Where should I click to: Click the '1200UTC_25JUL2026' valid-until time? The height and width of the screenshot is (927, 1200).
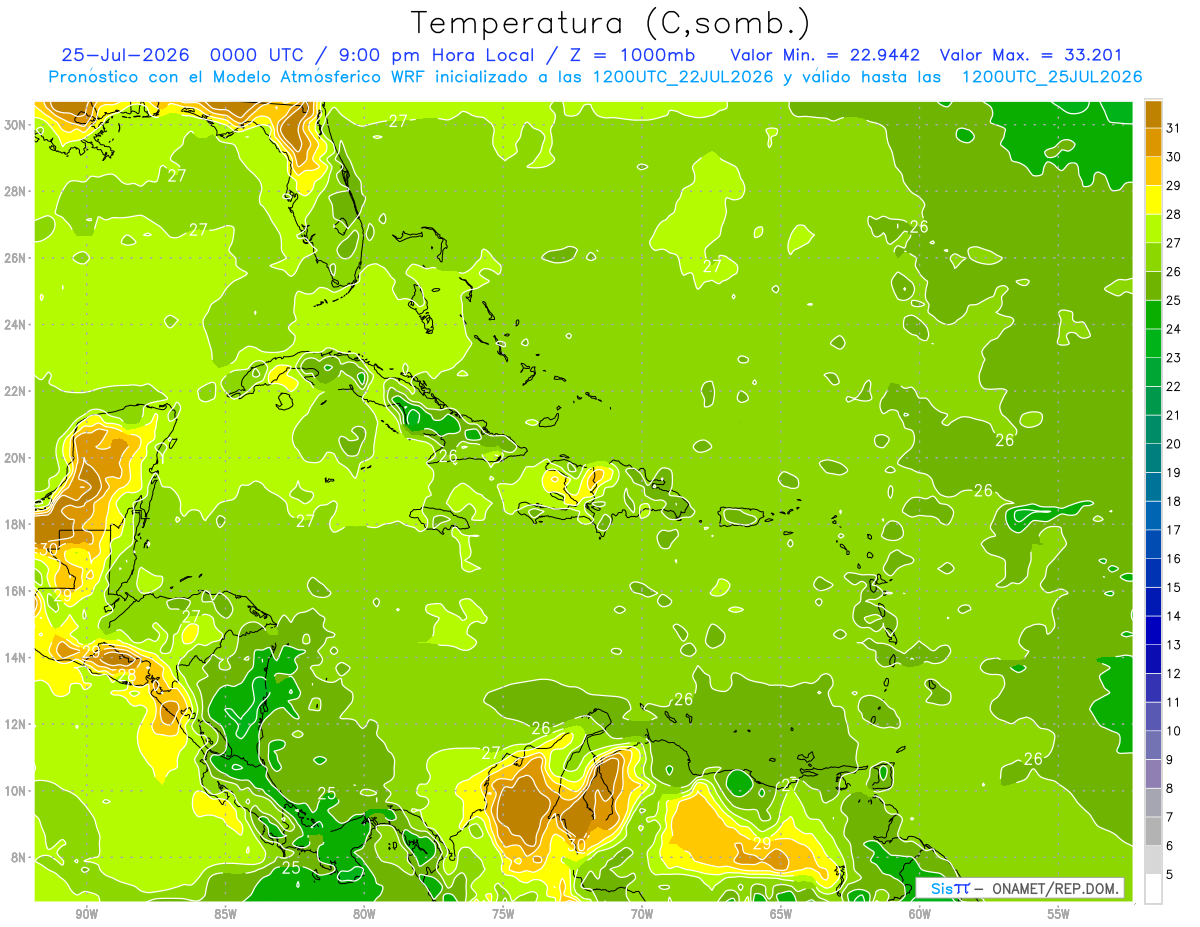pyautogui.click(x=1052, y=77)
